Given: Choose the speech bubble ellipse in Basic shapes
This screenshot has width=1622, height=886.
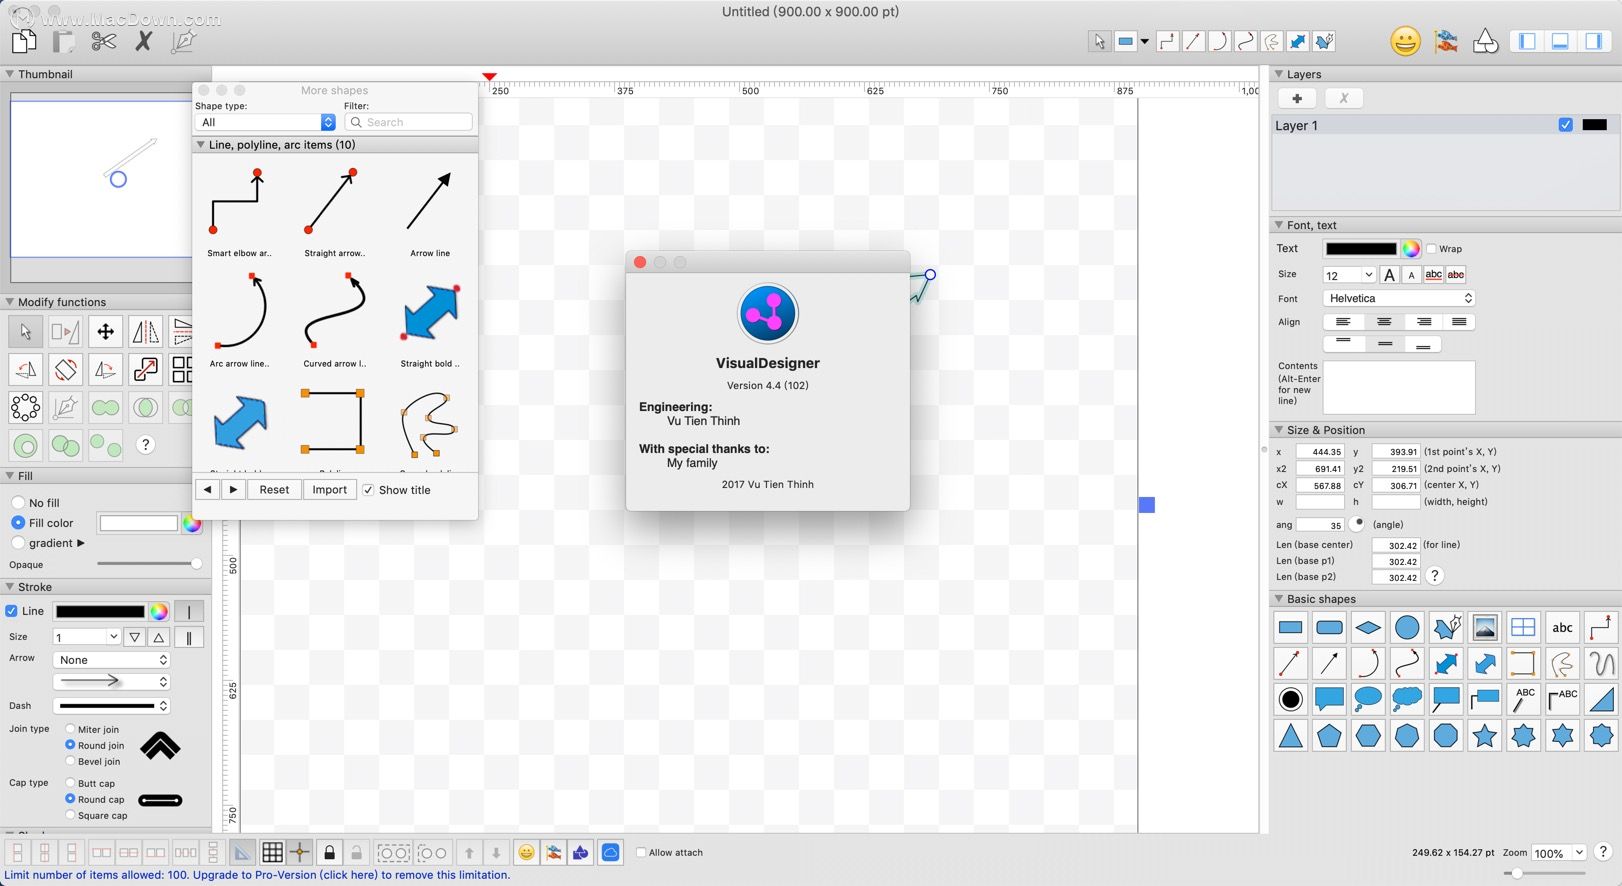Looking at the screenshot, I should tap(1368, 699).
